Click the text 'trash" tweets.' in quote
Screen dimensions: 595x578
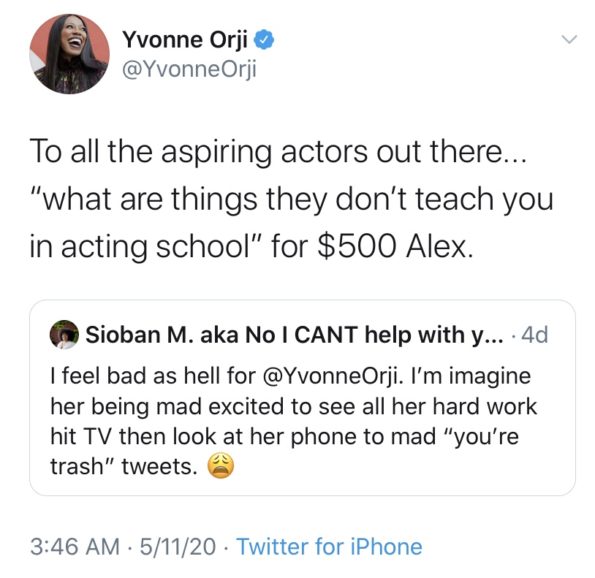pyautogui.click(x=124, y=466)
